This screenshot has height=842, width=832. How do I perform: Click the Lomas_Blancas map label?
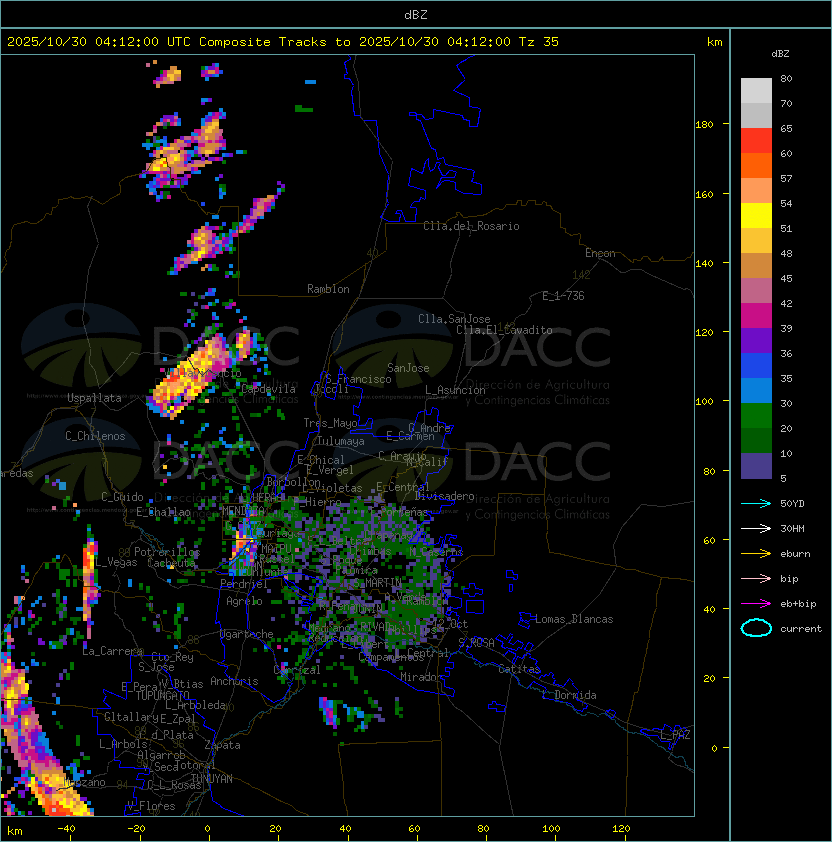click(574, 619)
